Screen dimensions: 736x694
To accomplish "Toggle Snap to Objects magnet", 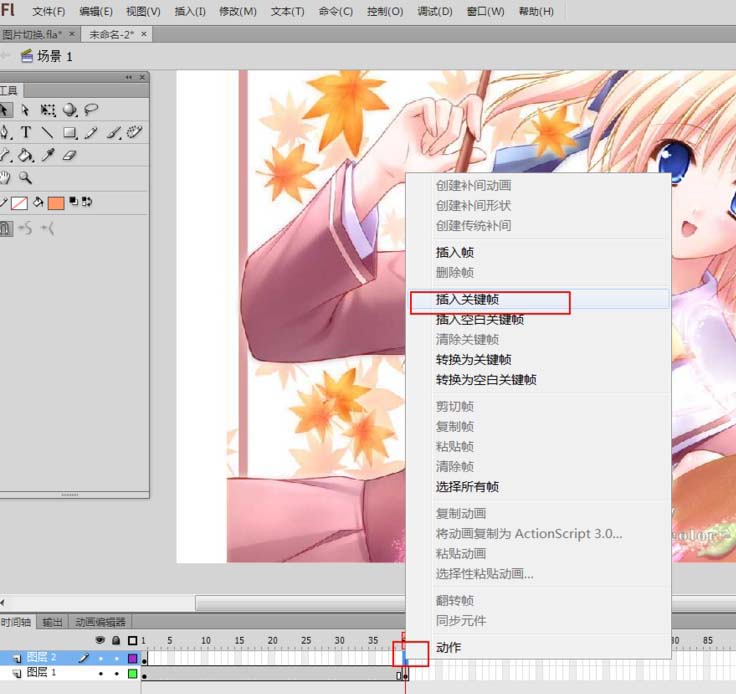I will pyautogui.click(x=6, y=229).
